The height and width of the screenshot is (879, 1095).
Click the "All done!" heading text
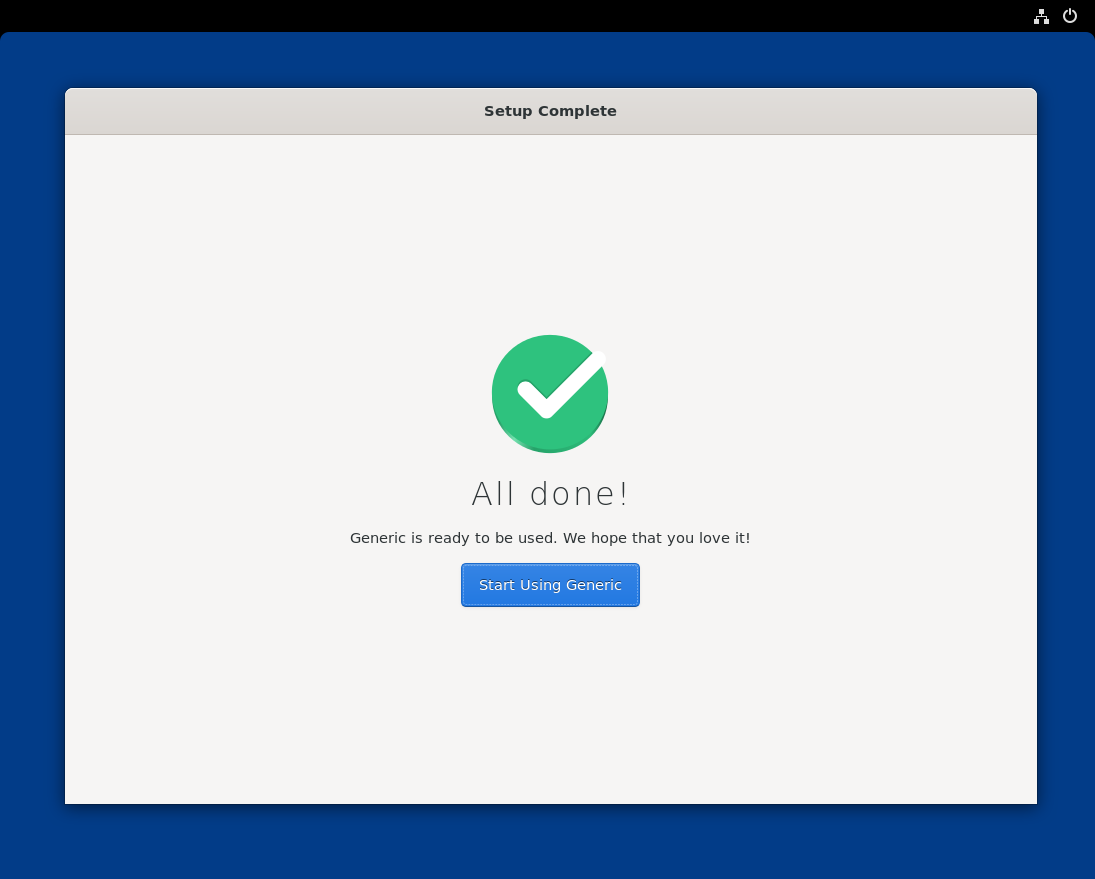coord(550,494)
